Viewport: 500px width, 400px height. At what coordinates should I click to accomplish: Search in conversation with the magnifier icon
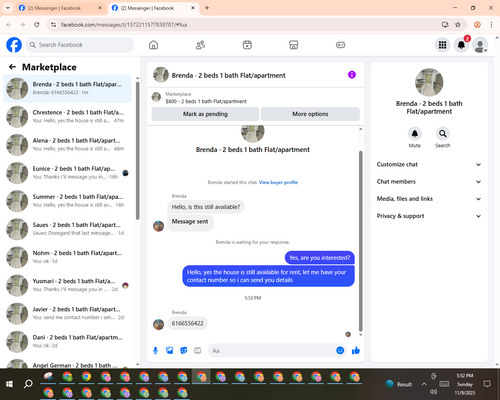click(x=442, y=134)
